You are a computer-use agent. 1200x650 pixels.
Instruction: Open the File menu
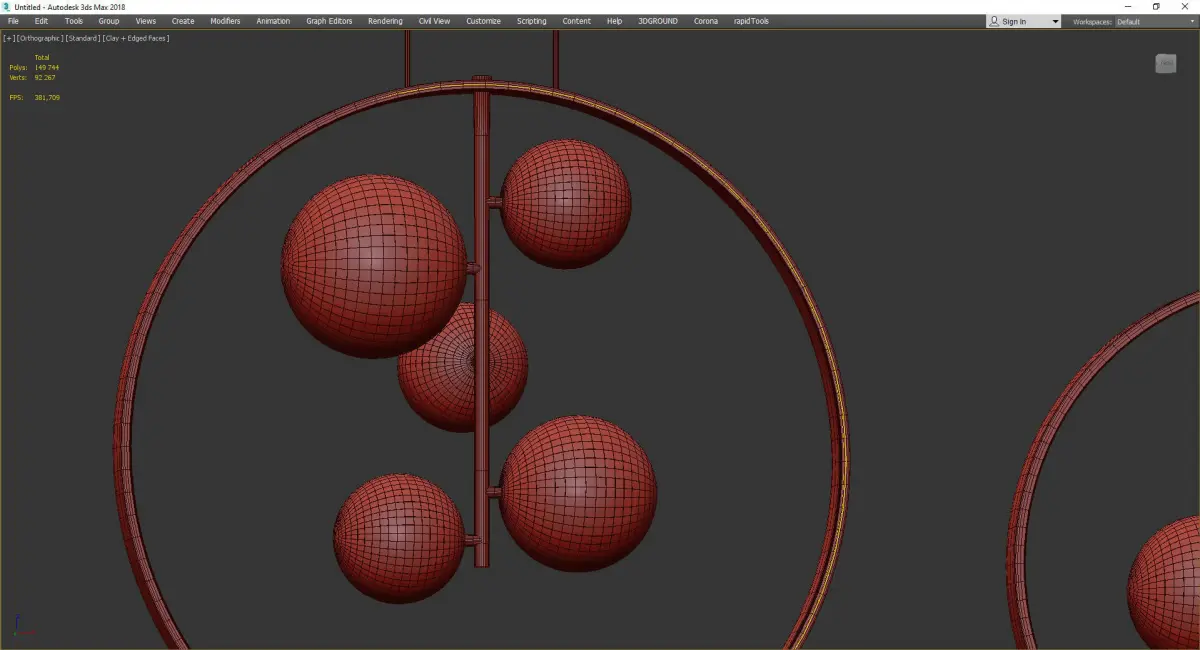click(13, 21)
